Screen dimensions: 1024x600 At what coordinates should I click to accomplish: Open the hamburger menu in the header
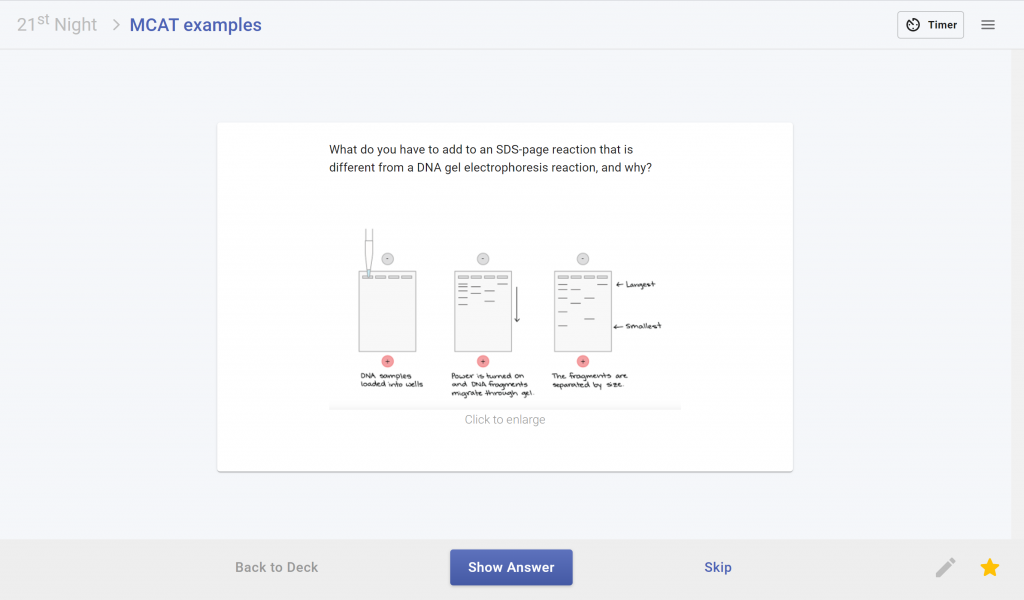coord(987,25)
